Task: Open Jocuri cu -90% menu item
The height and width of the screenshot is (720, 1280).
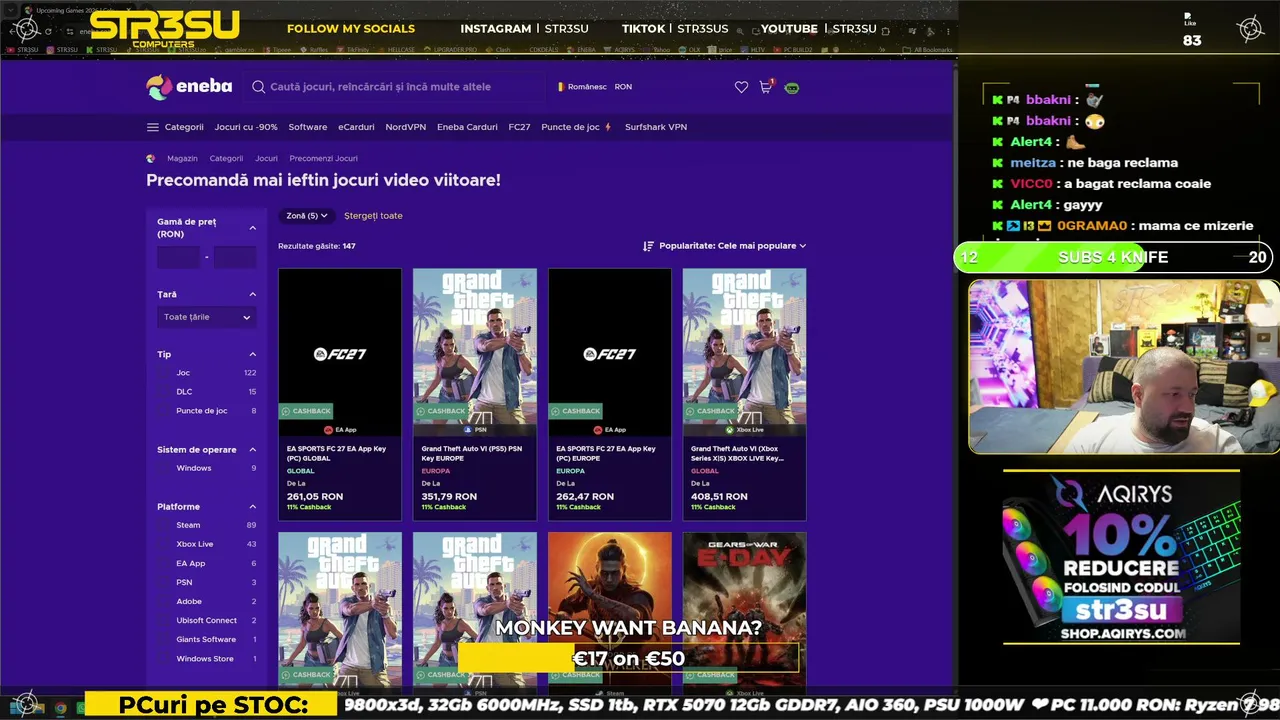Action: click(x=246, y=127)
